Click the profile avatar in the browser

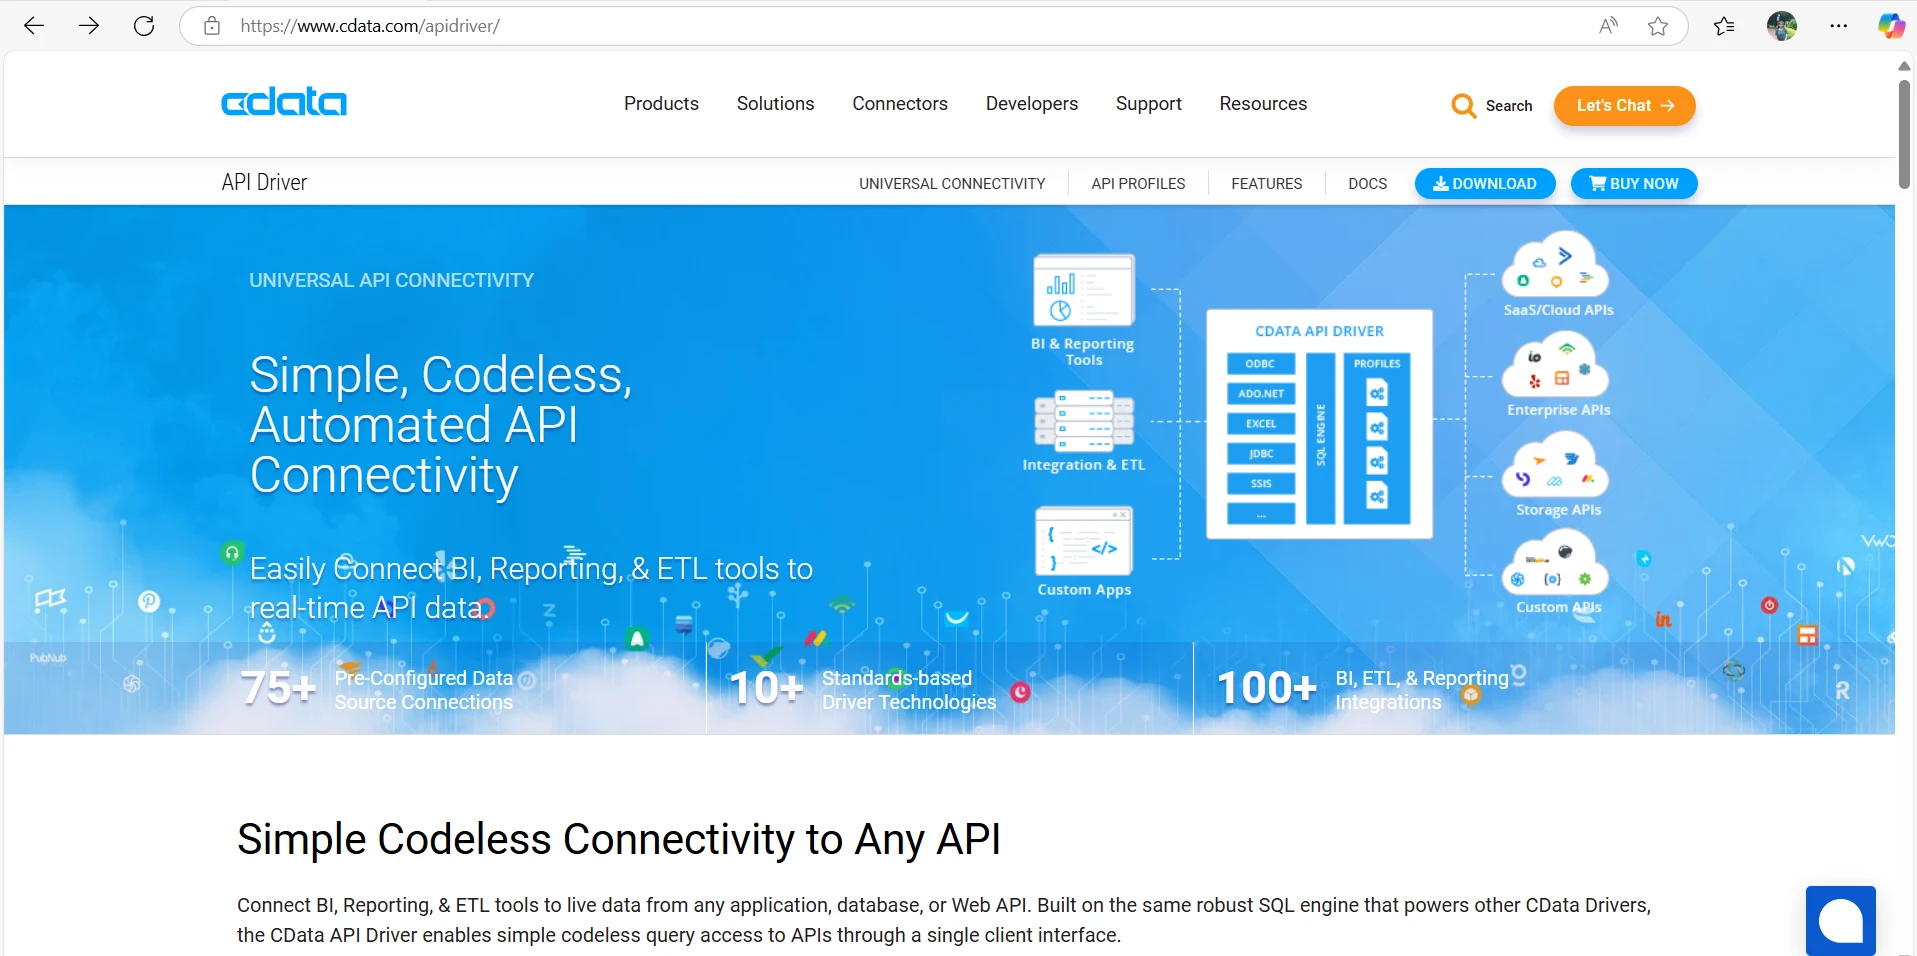pyautogui.click(x=1782, y=25)
